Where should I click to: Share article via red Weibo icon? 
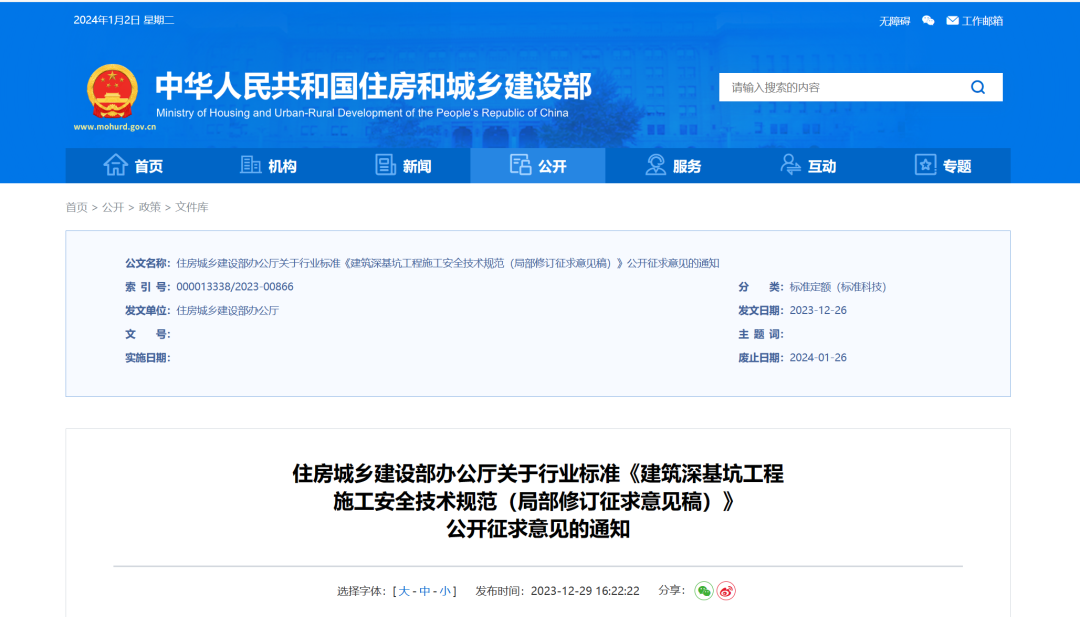(x=726, y=591)
